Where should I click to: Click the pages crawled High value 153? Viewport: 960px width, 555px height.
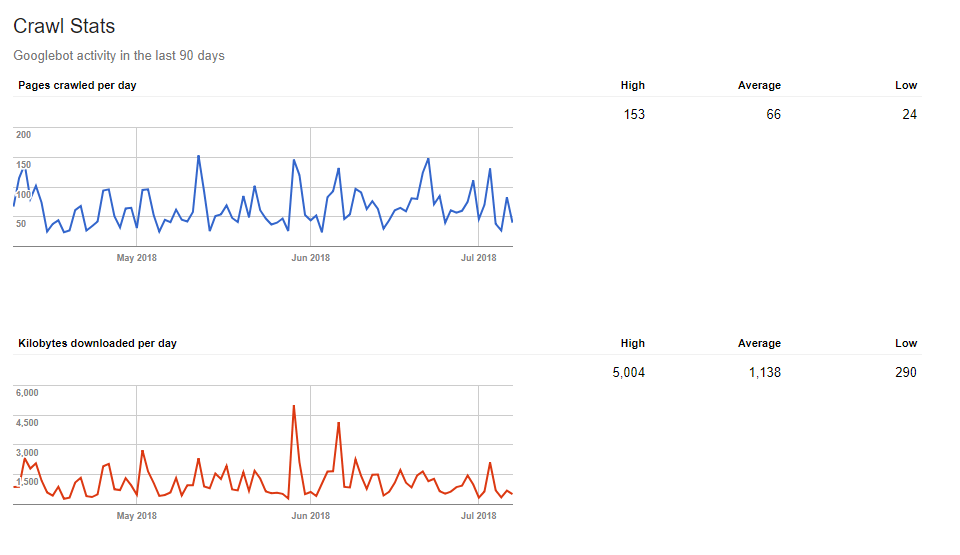(633, 114)
